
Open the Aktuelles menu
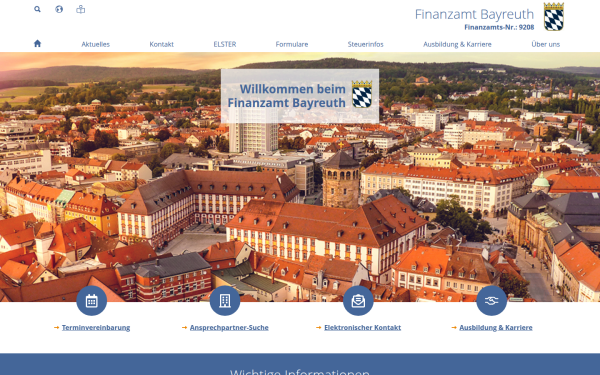[x=96, y=44]
